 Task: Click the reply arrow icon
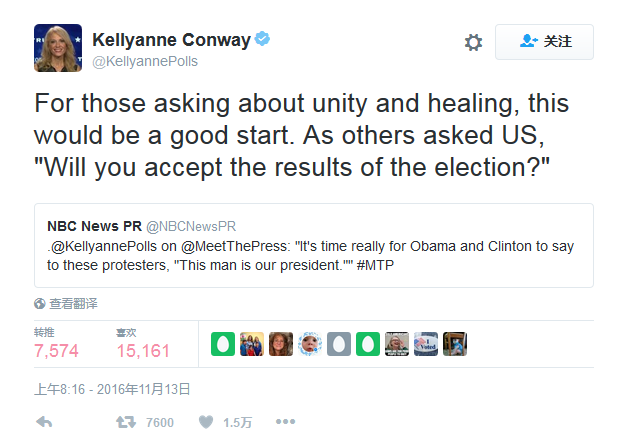point(44,422)
